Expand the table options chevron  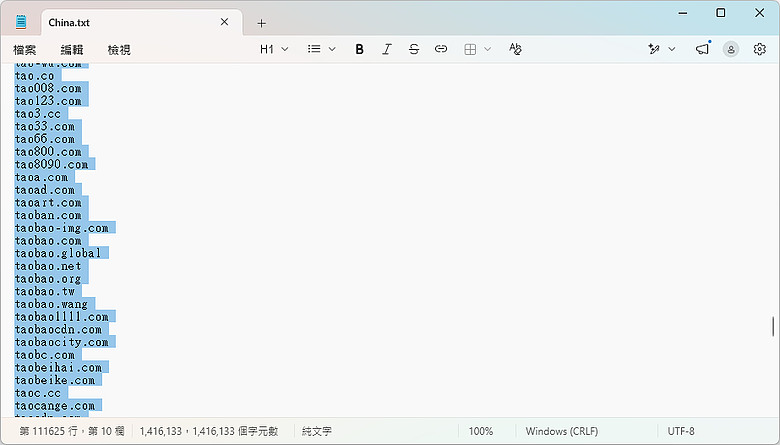pyautogui.click(x=488, y=49)
